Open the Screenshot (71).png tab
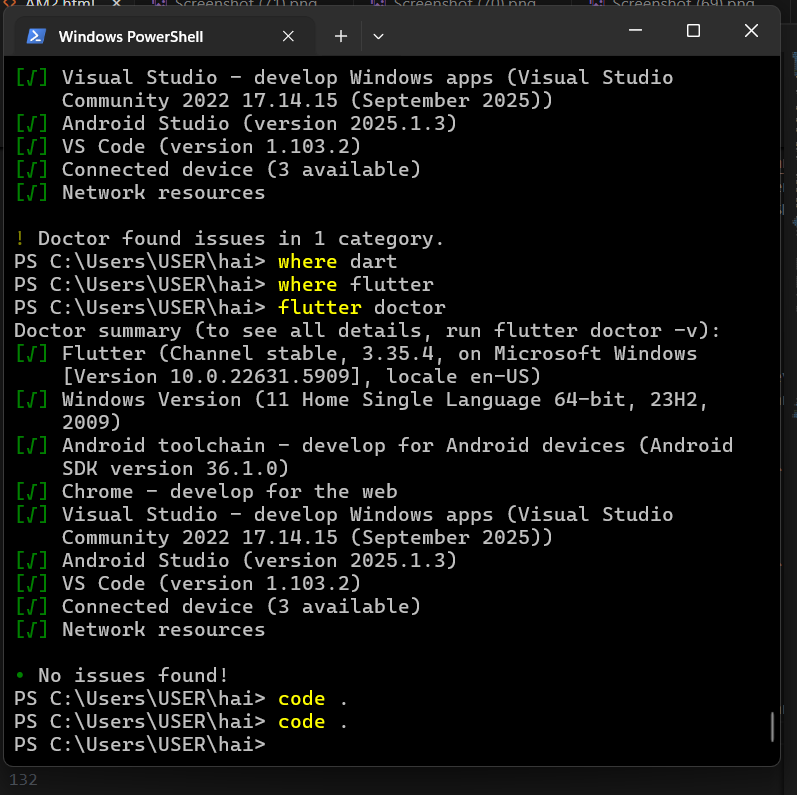Viewport: 797px width, 795px height. coord(246,3)
